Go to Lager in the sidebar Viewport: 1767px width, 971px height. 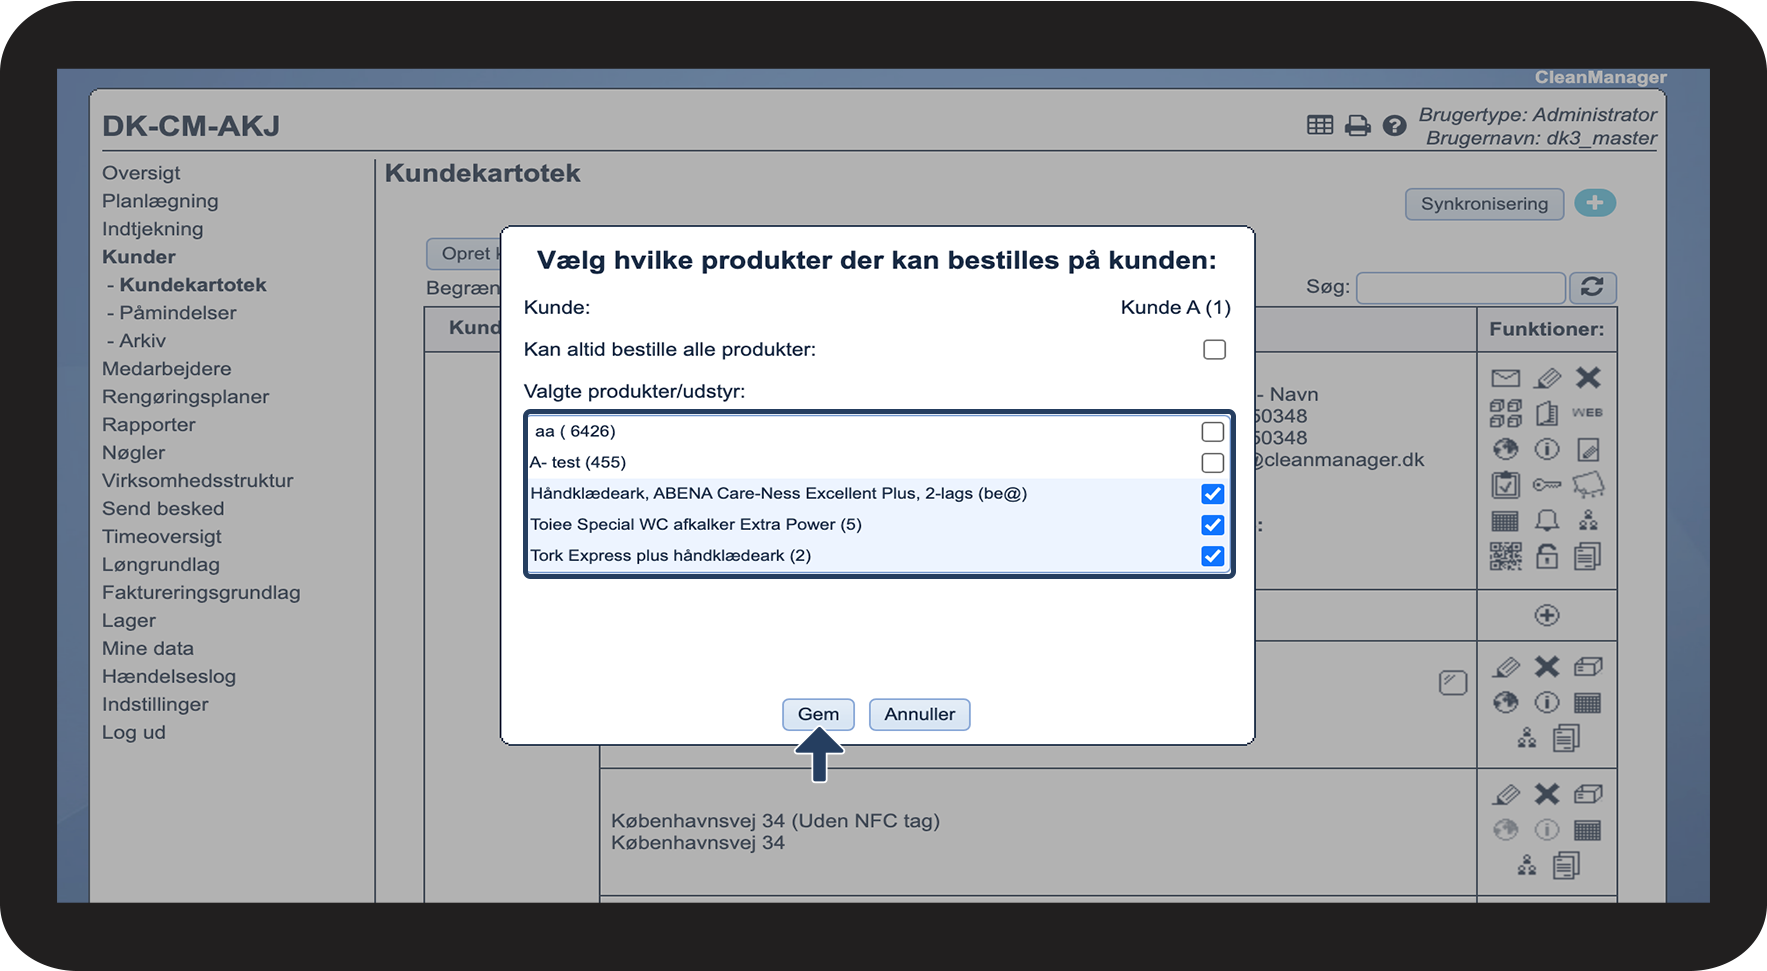click(x=129, y=621)
